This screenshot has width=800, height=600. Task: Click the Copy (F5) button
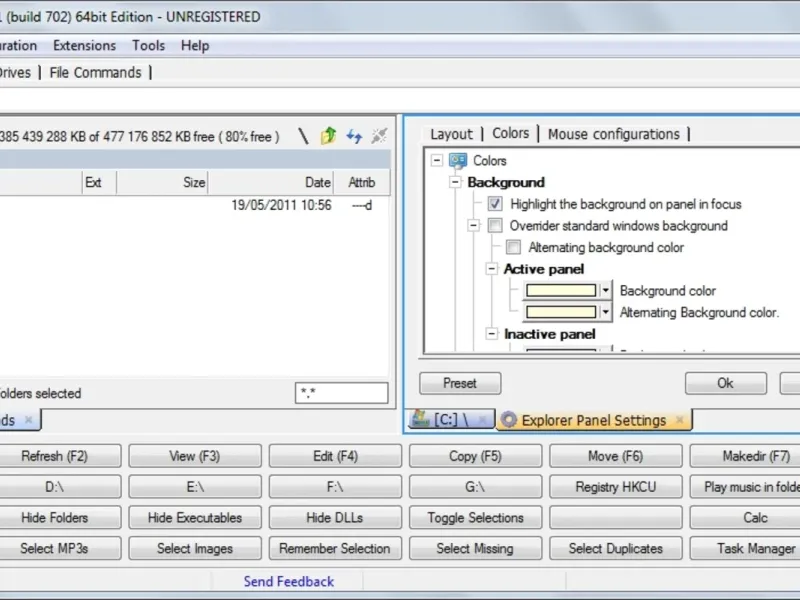tap(476, 456)
